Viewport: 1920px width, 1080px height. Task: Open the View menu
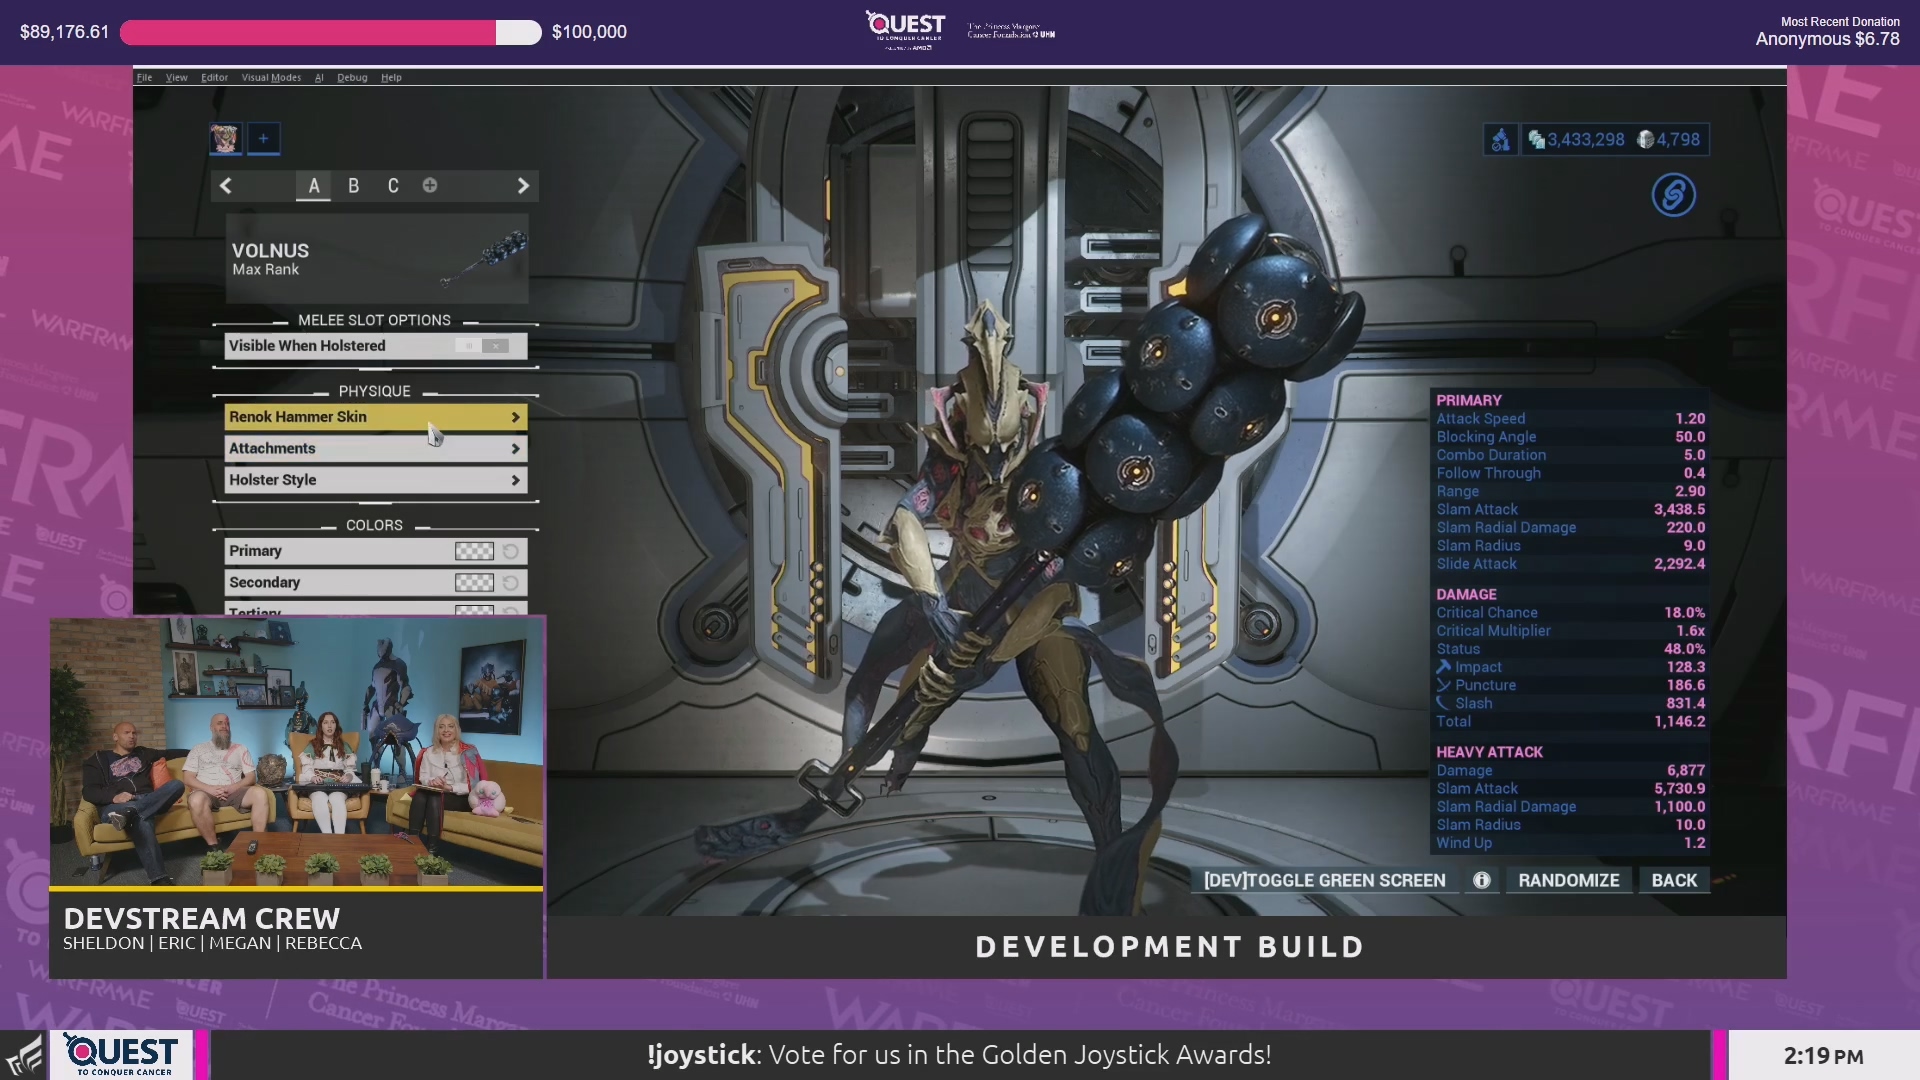point(177,77)
